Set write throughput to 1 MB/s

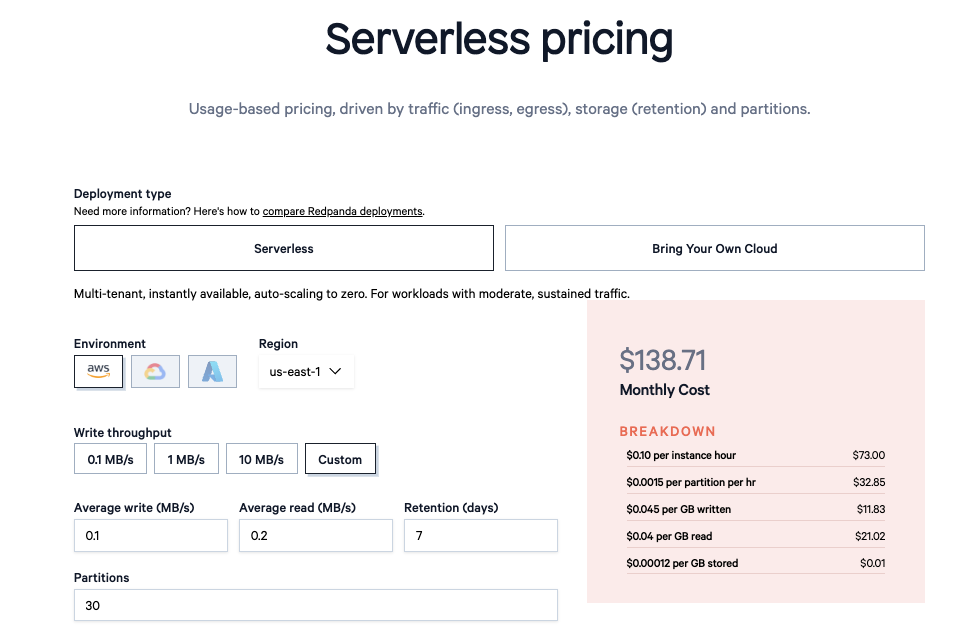(x=186, y=459)
